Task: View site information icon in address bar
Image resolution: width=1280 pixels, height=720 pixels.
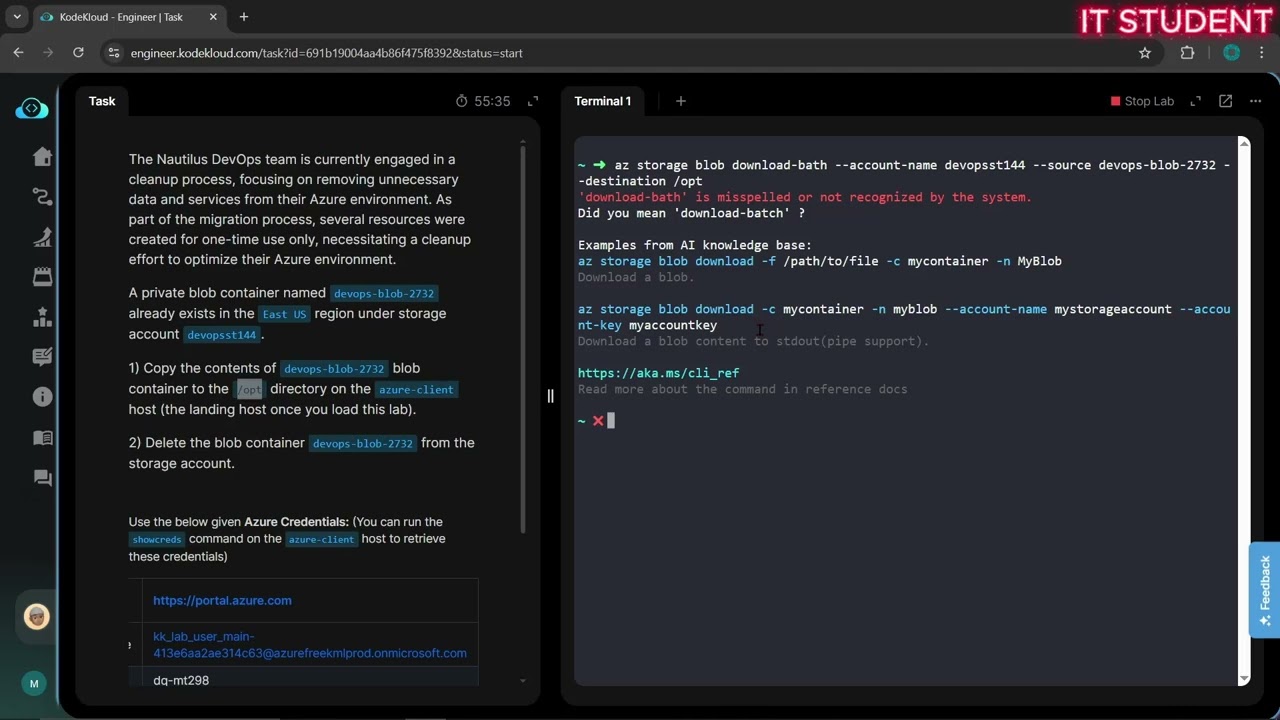Action: [x=113, y=53]
